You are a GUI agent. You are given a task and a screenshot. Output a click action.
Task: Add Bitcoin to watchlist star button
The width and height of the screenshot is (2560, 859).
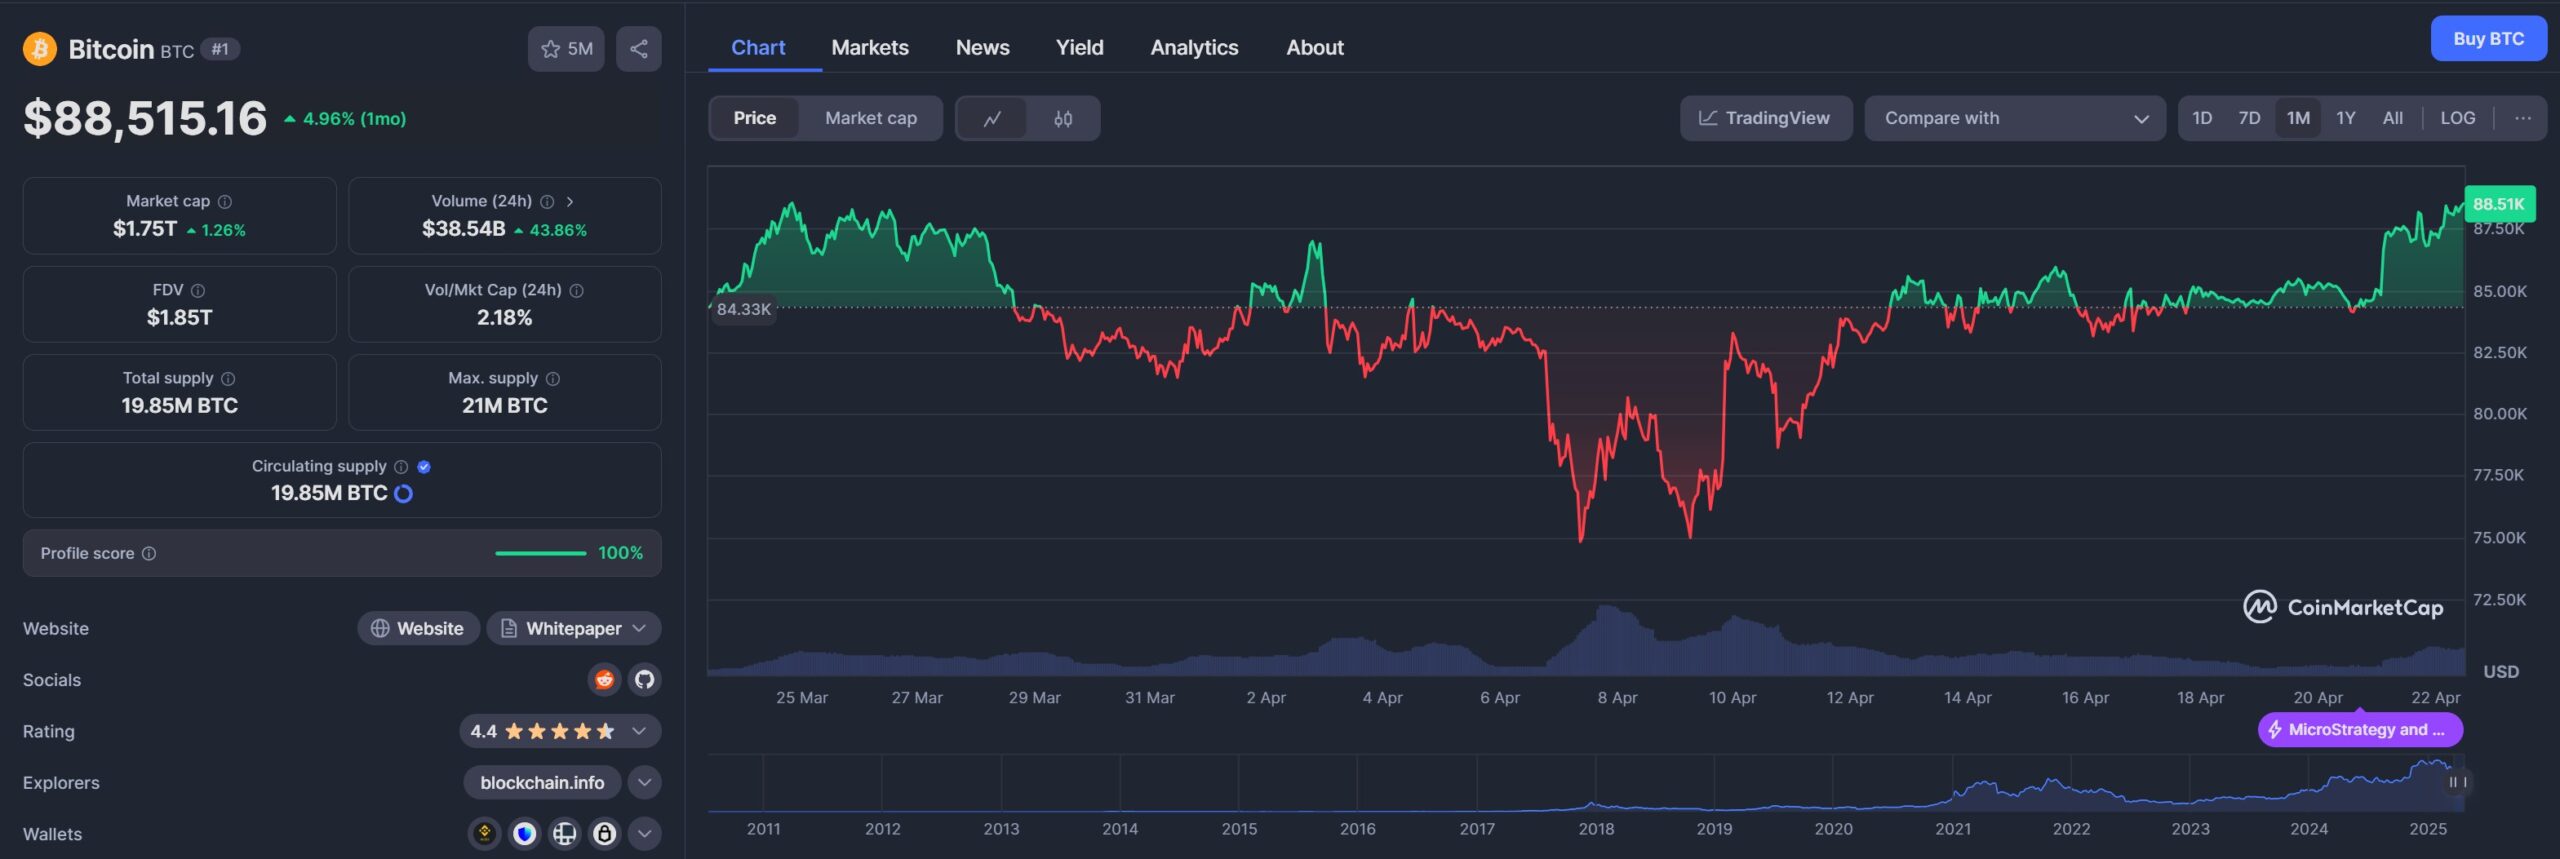click(x=566, y=49)
